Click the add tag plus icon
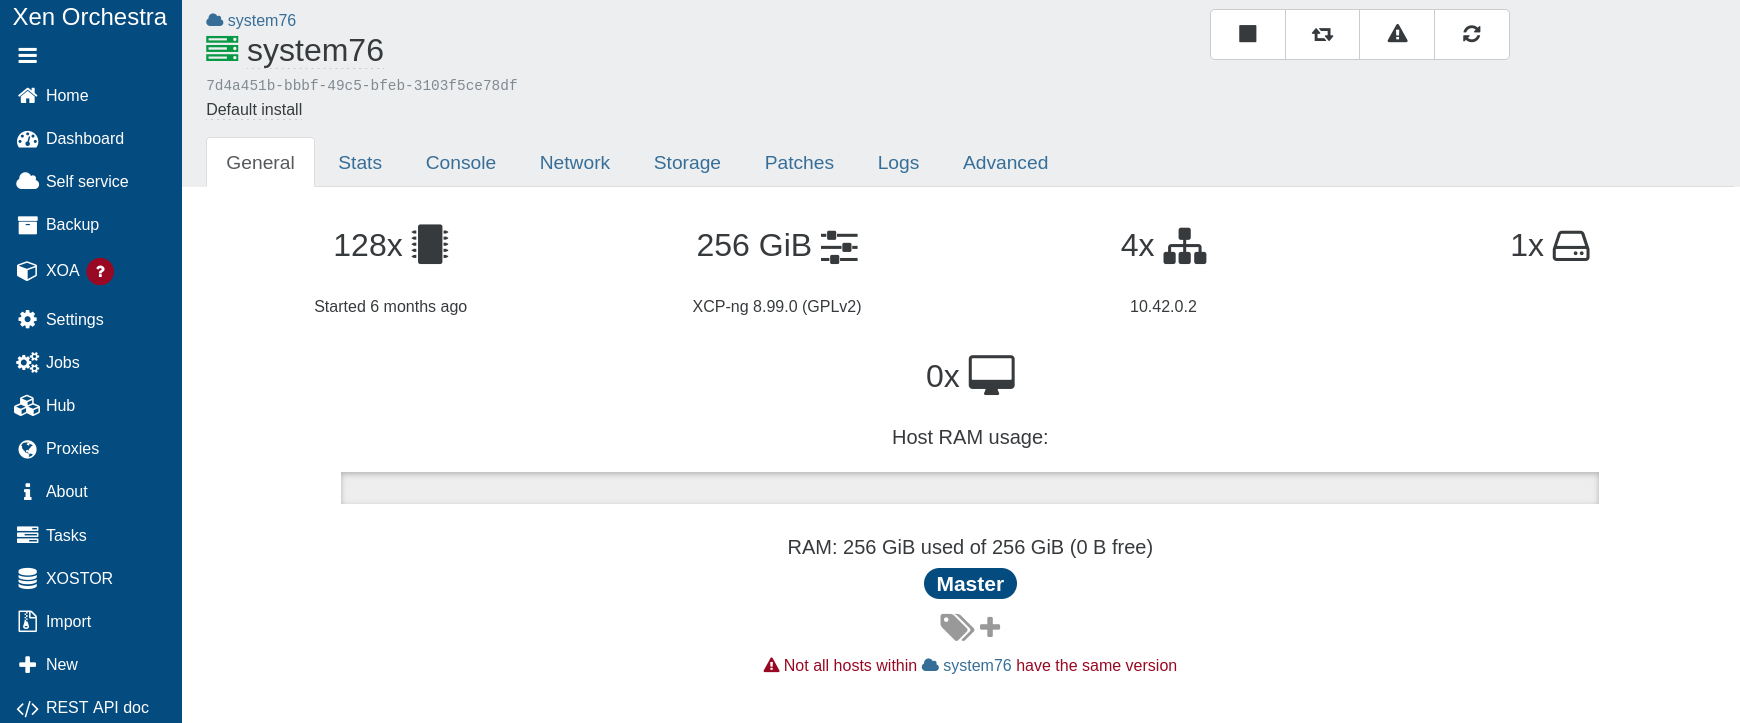 click(990, 627)
